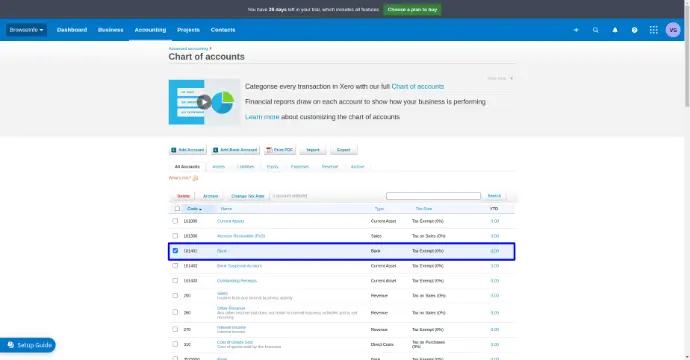Open the Contacts menu
The image size is (690, 360).
click(223, 30)
